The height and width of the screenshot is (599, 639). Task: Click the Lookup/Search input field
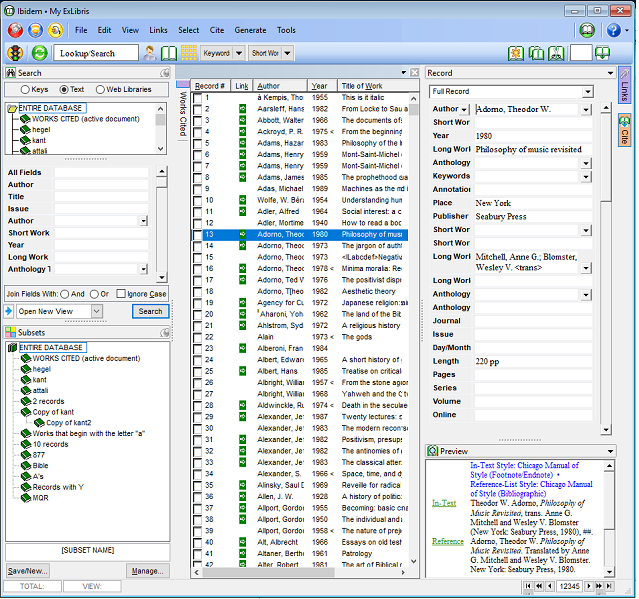pos(96,53)
